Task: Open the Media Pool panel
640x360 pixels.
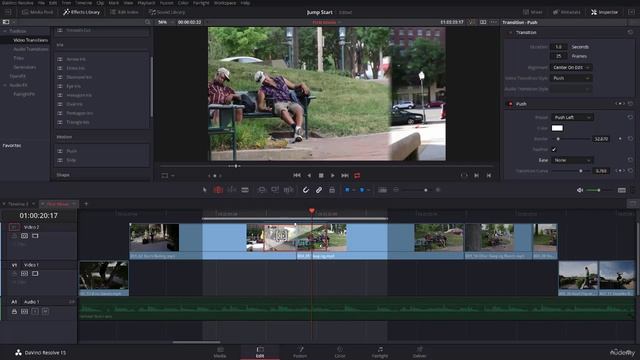Action: [x=37, y=12]
